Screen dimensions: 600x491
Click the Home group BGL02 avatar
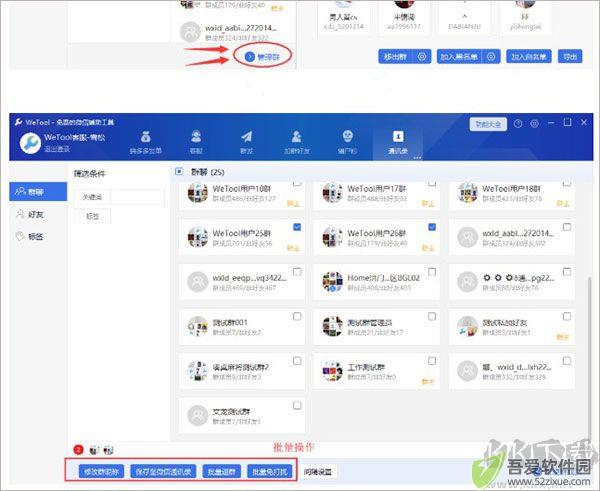(333, 282)
